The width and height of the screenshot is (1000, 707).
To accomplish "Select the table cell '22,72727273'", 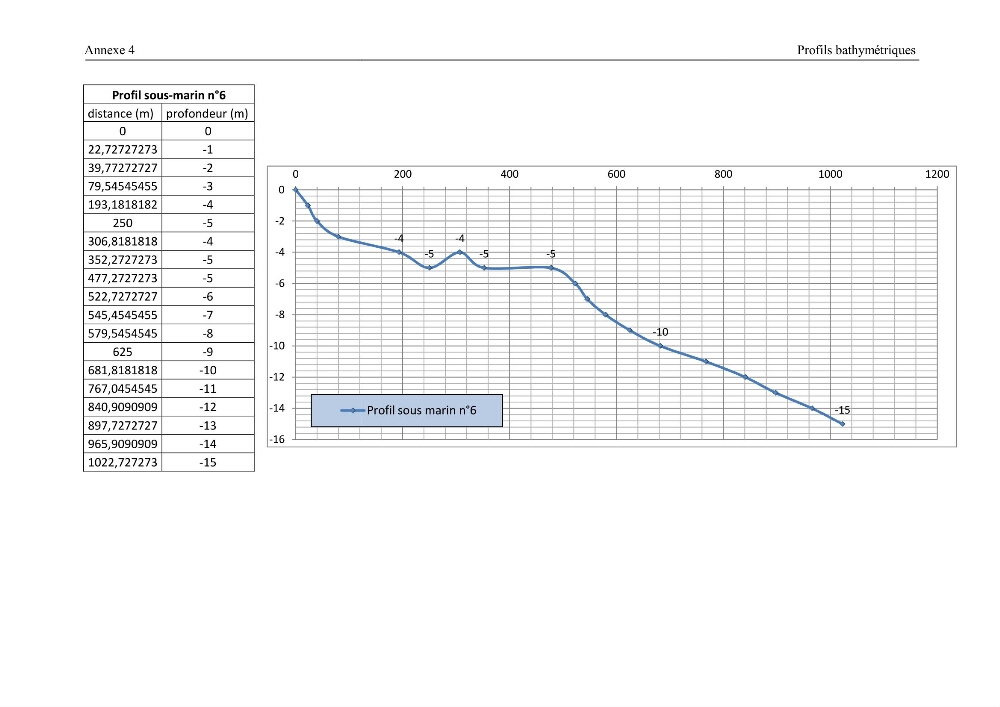I will click(x=122, y=150).
